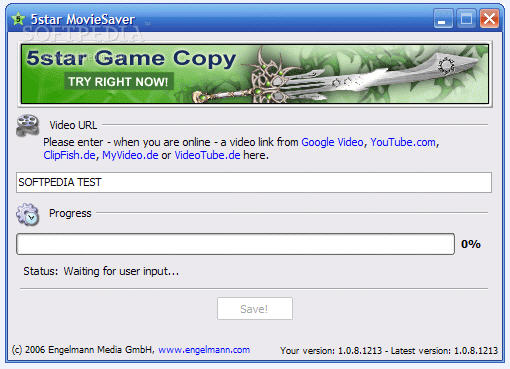
Task: Click the film reel Video URL icon
Action: pyautogui.click(x=28, y=125)
